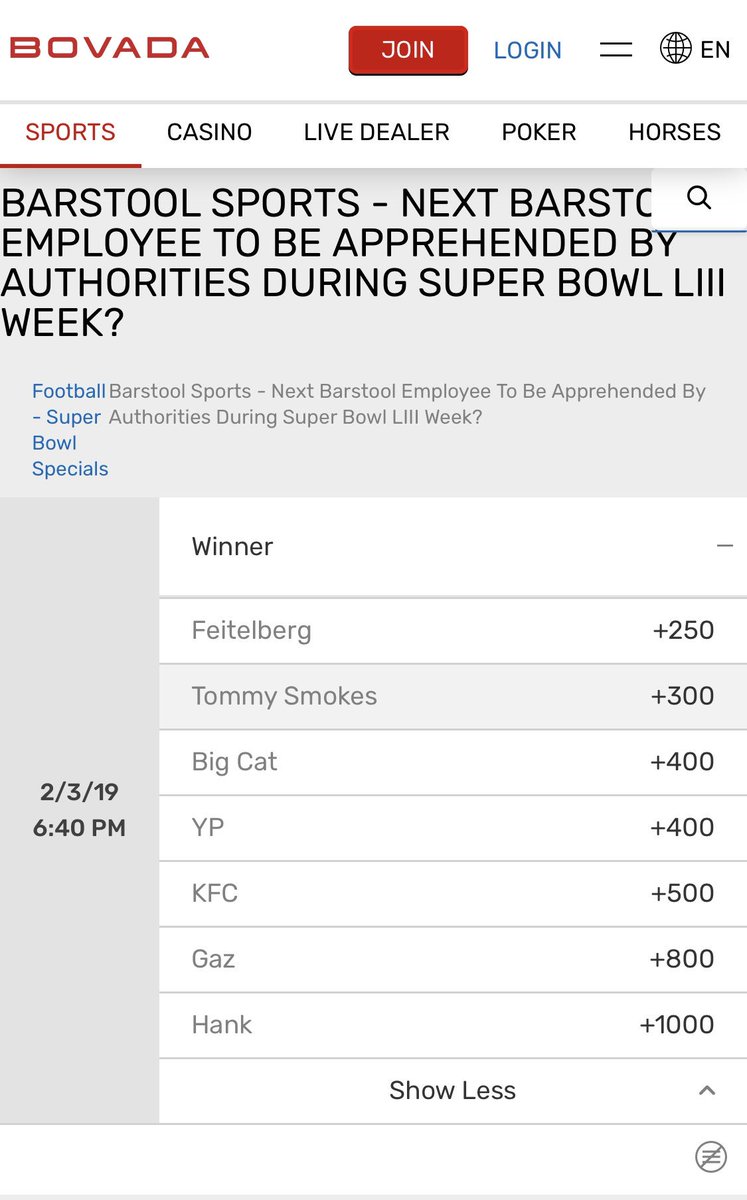Open Football Super Bowl Specials breadcrumb
Viewport: 747px width, 1200px height.
69,430
